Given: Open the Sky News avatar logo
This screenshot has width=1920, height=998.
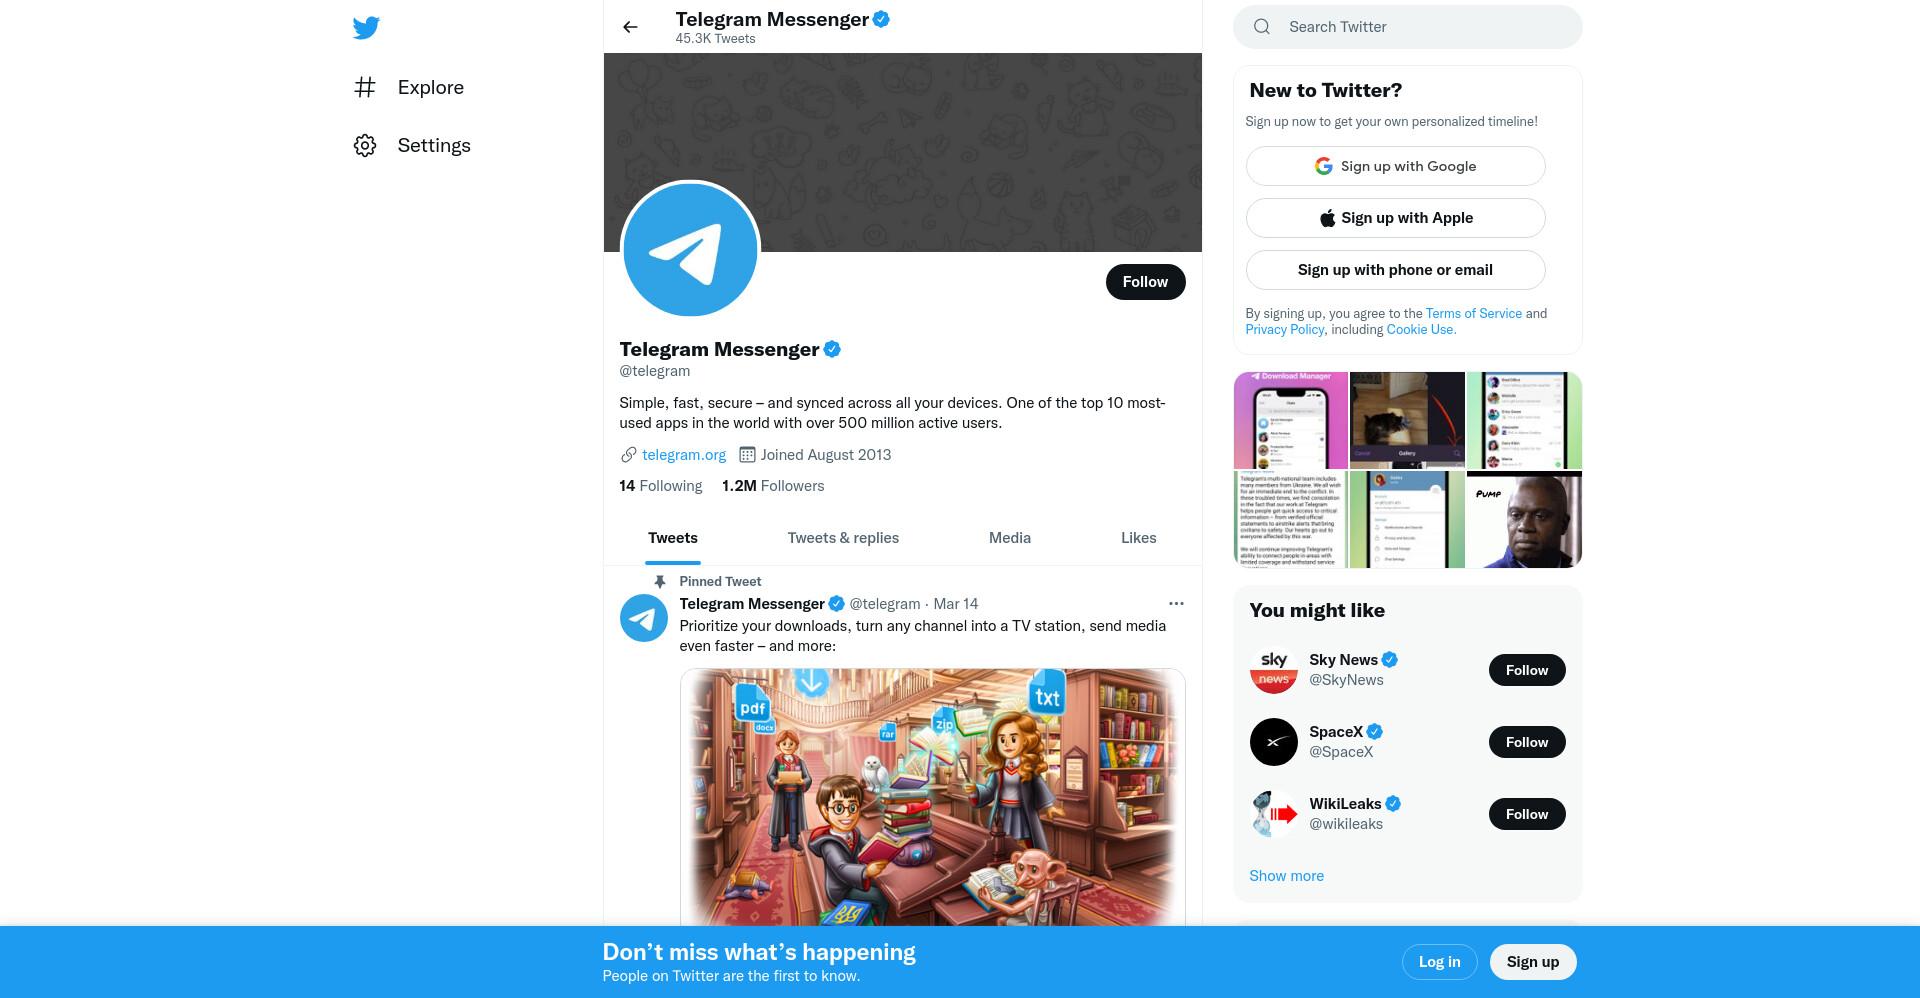Looking at the screenshot, I should (x=1274, y=670).
